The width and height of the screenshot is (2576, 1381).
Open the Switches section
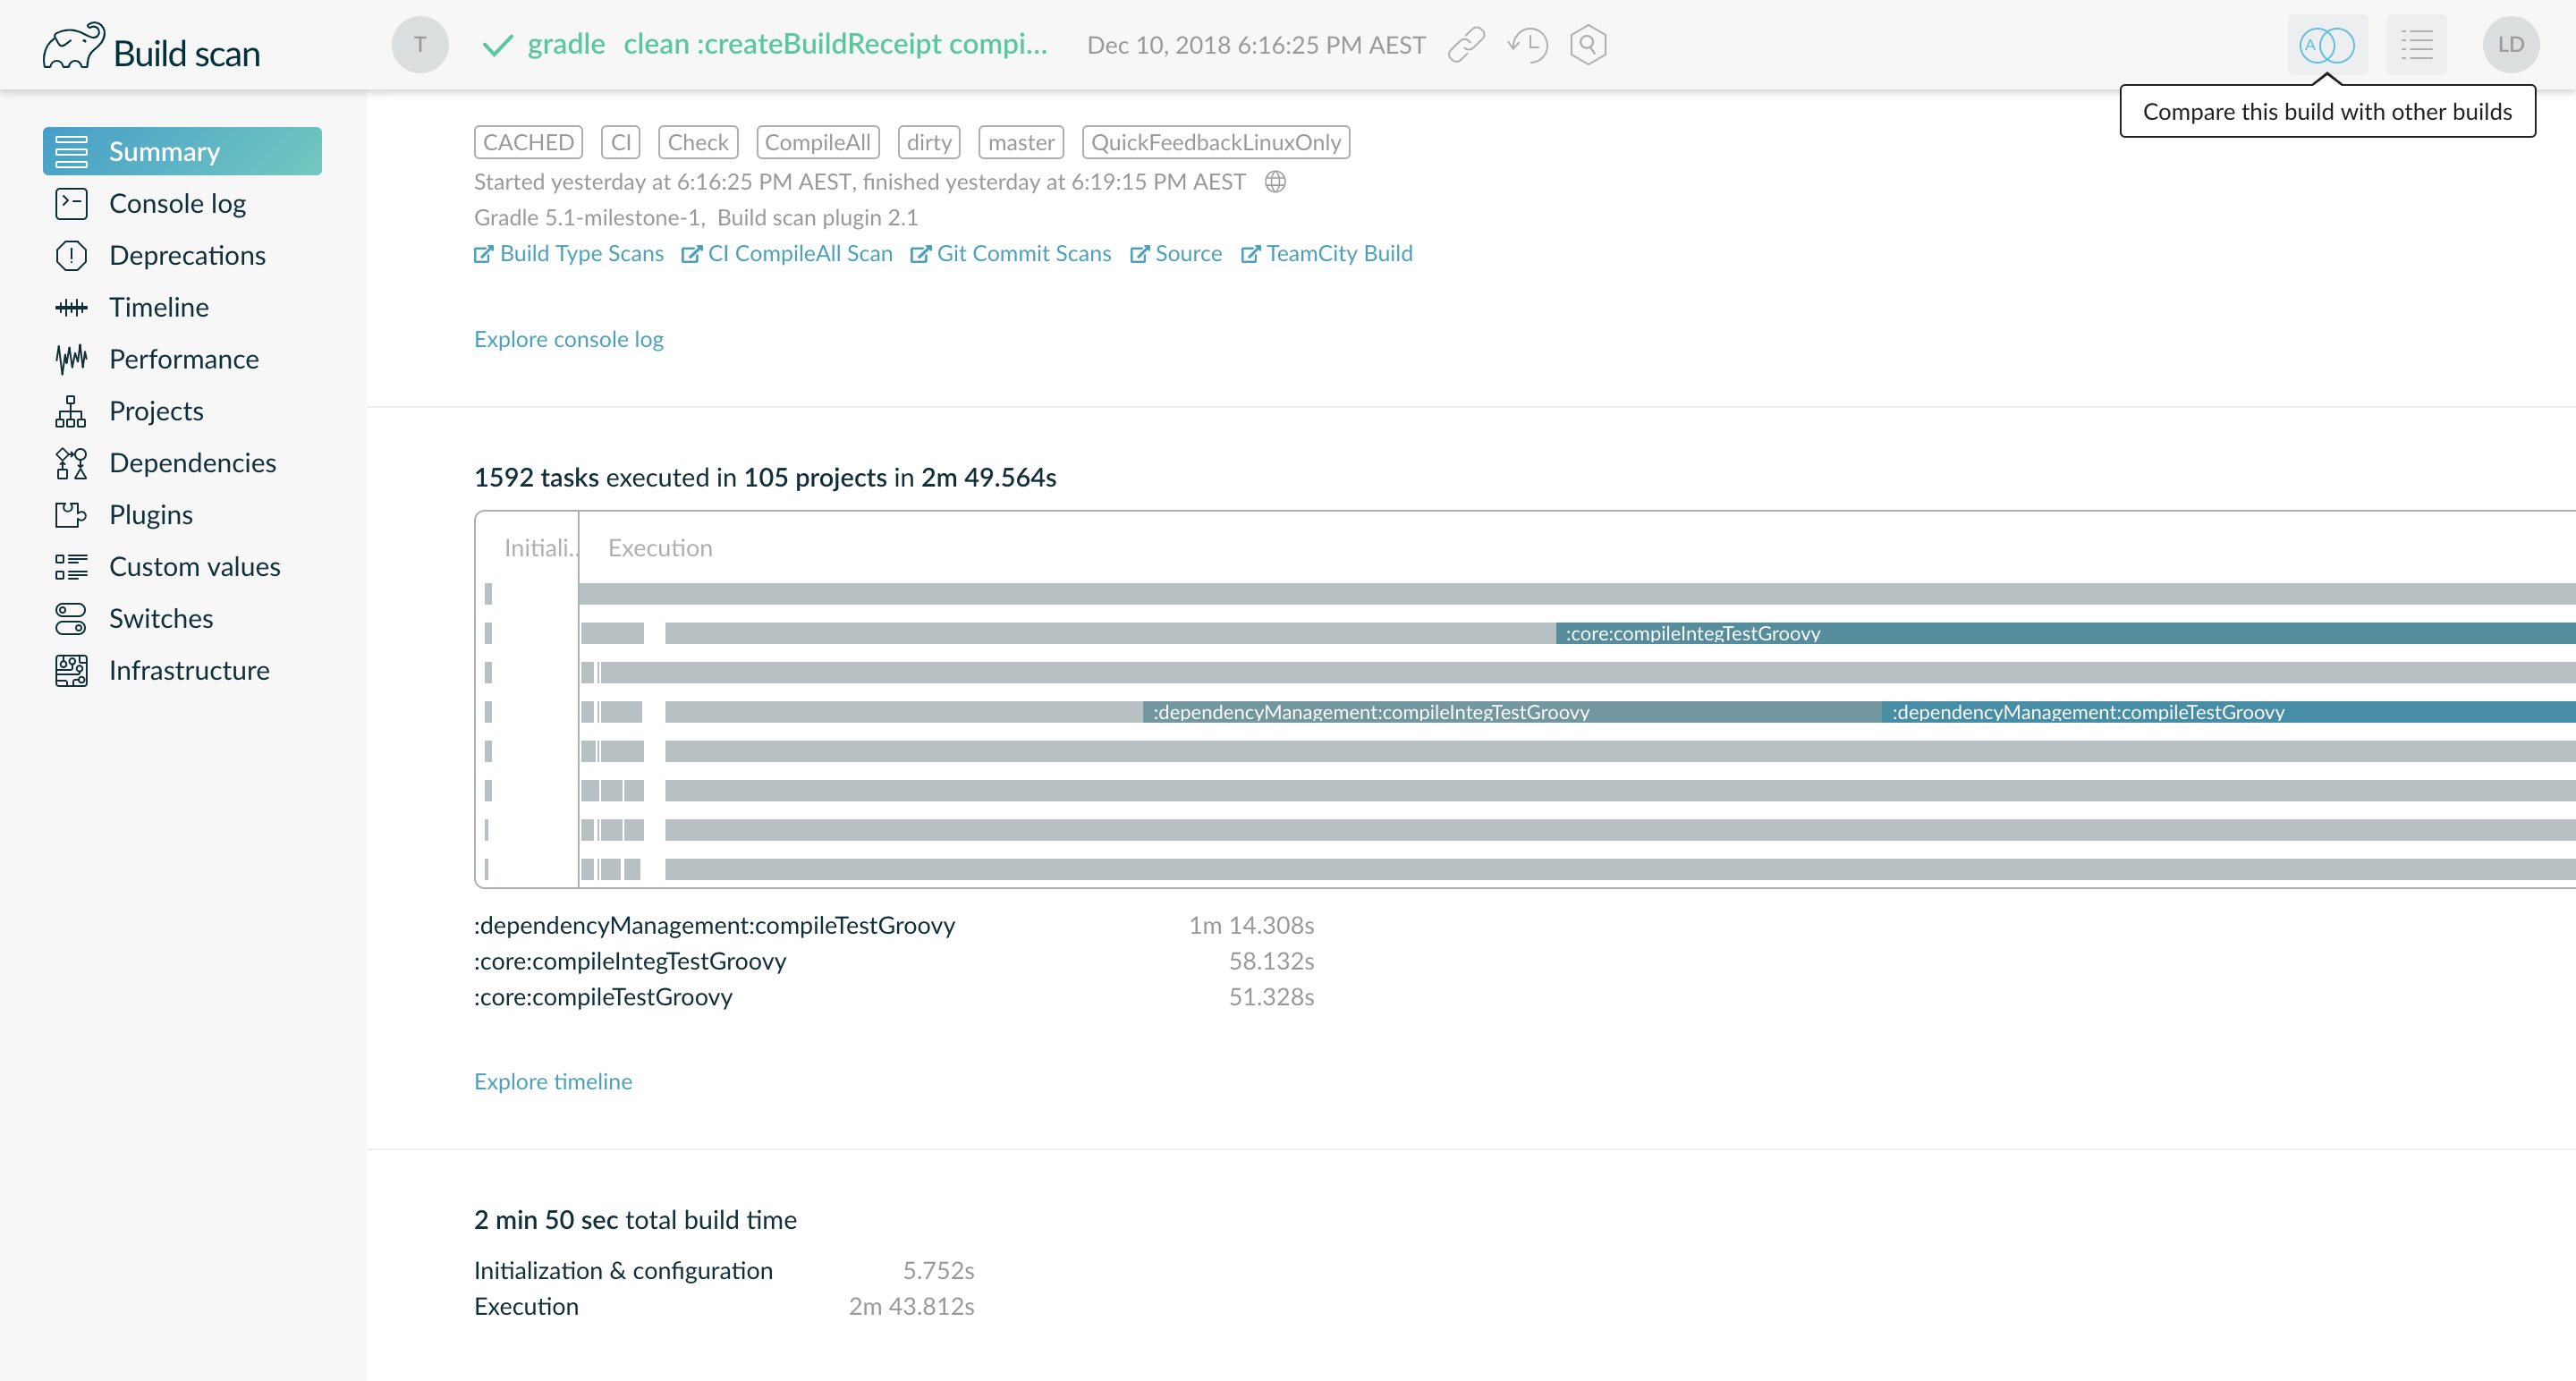pos(161,618)
